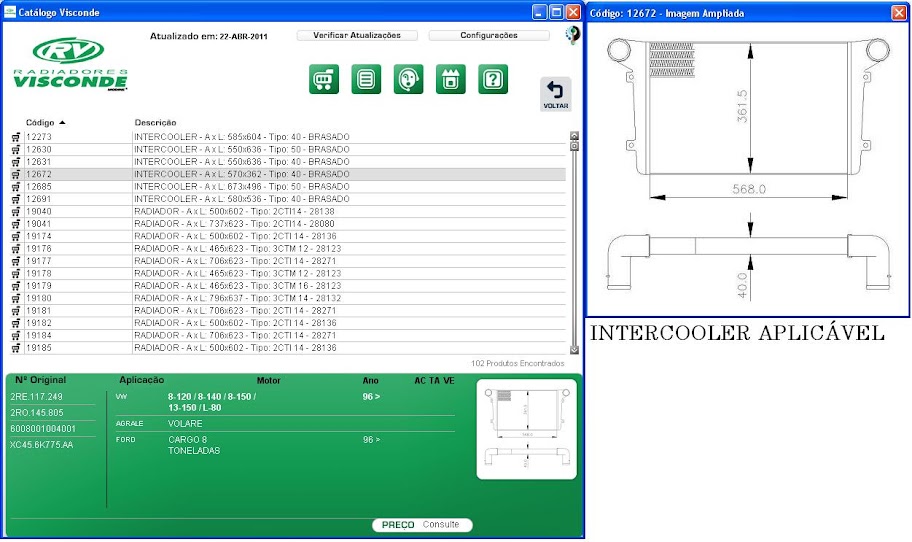Click the CARGO 8 TONELADAS application
Image resolution: width=912 pixels, height=542 pixels.
194,445
